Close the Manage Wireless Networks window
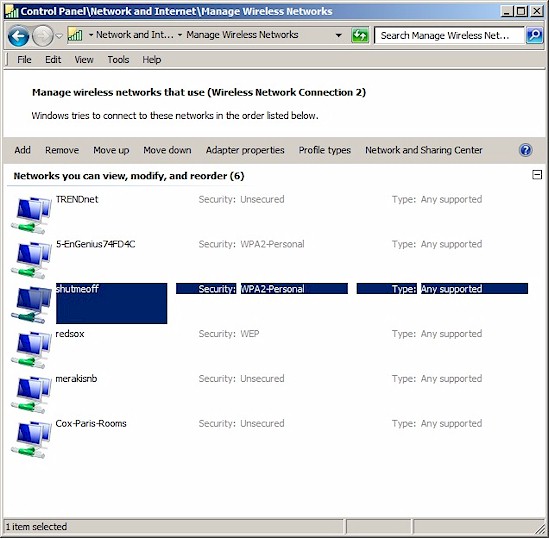550x539 pixels. [x=537, y=12]
